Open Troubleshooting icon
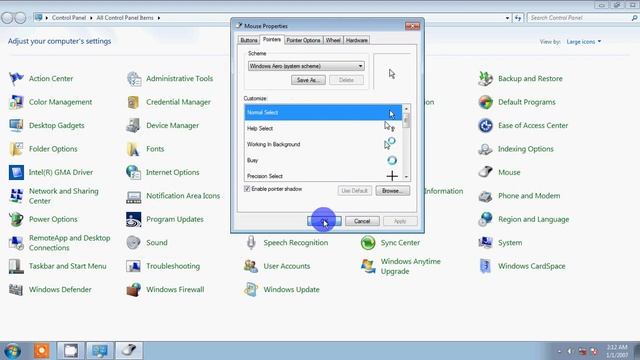640x360 pixels. (x=134, y=266)
